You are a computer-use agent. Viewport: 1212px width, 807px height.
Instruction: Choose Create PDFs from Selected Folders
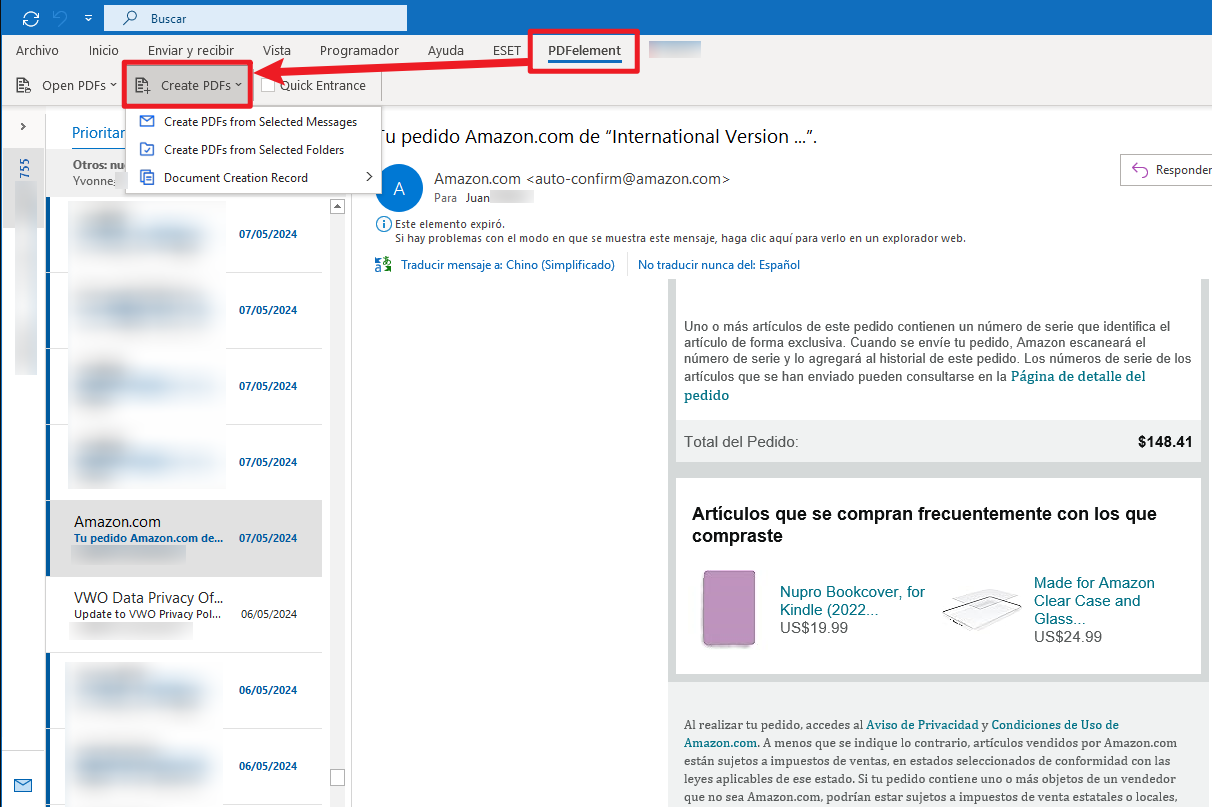point(252,149)
